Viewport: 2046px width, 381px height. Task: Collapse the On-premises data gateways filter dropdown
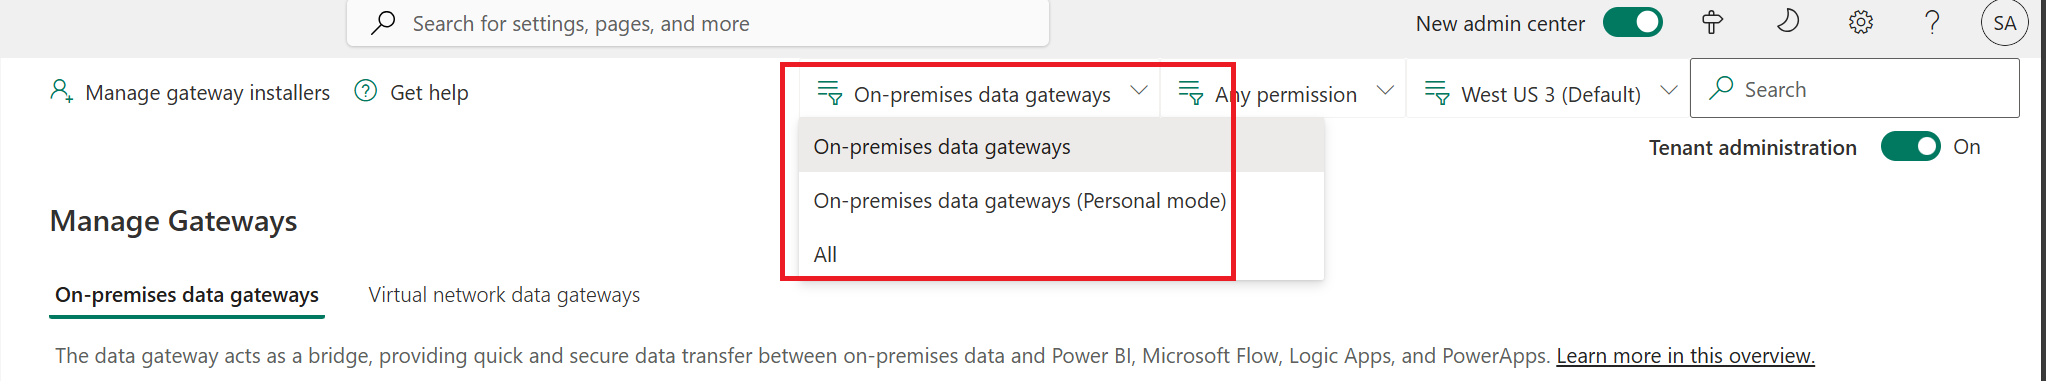pos(980,94)
